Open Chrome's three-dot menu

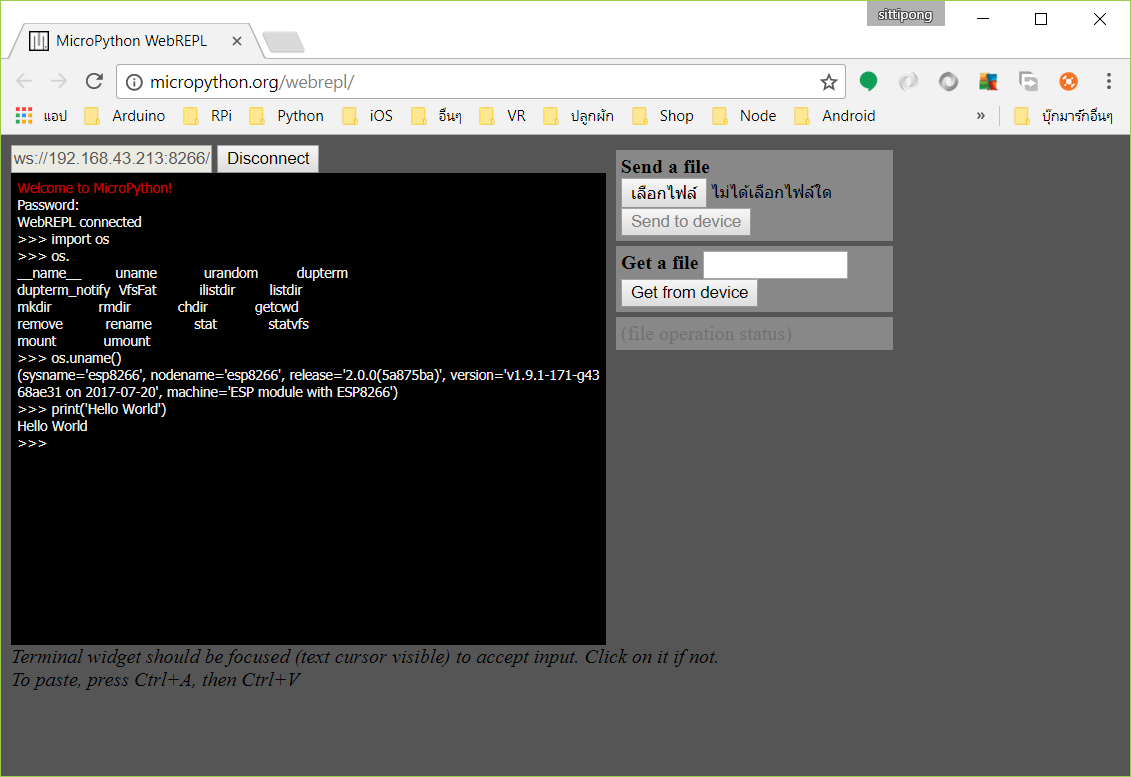tap(1108, 81)
